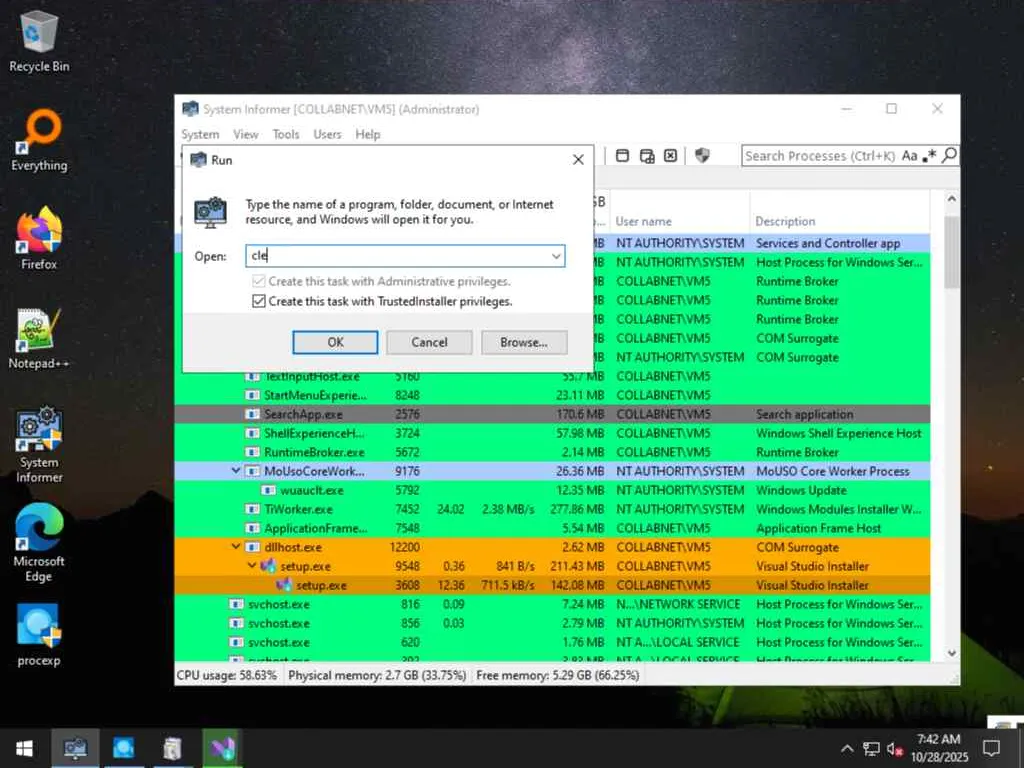
Task: Click the shield icon in System Informer toolbar
Action: tap(702, 155)
